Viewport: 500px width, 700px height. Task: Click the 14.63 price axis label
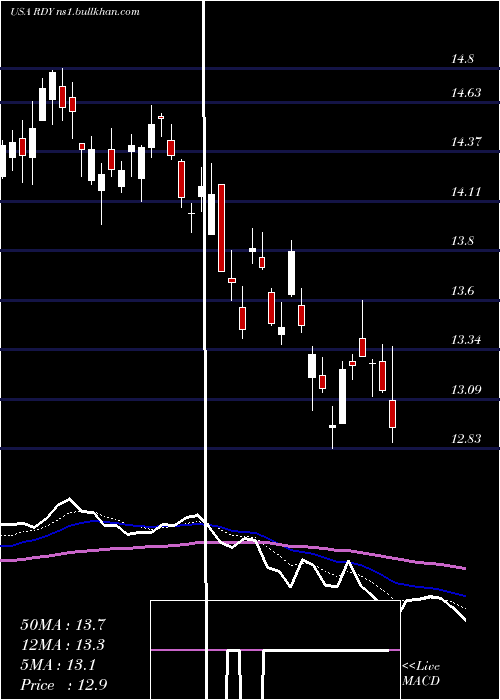pos(466,93)
